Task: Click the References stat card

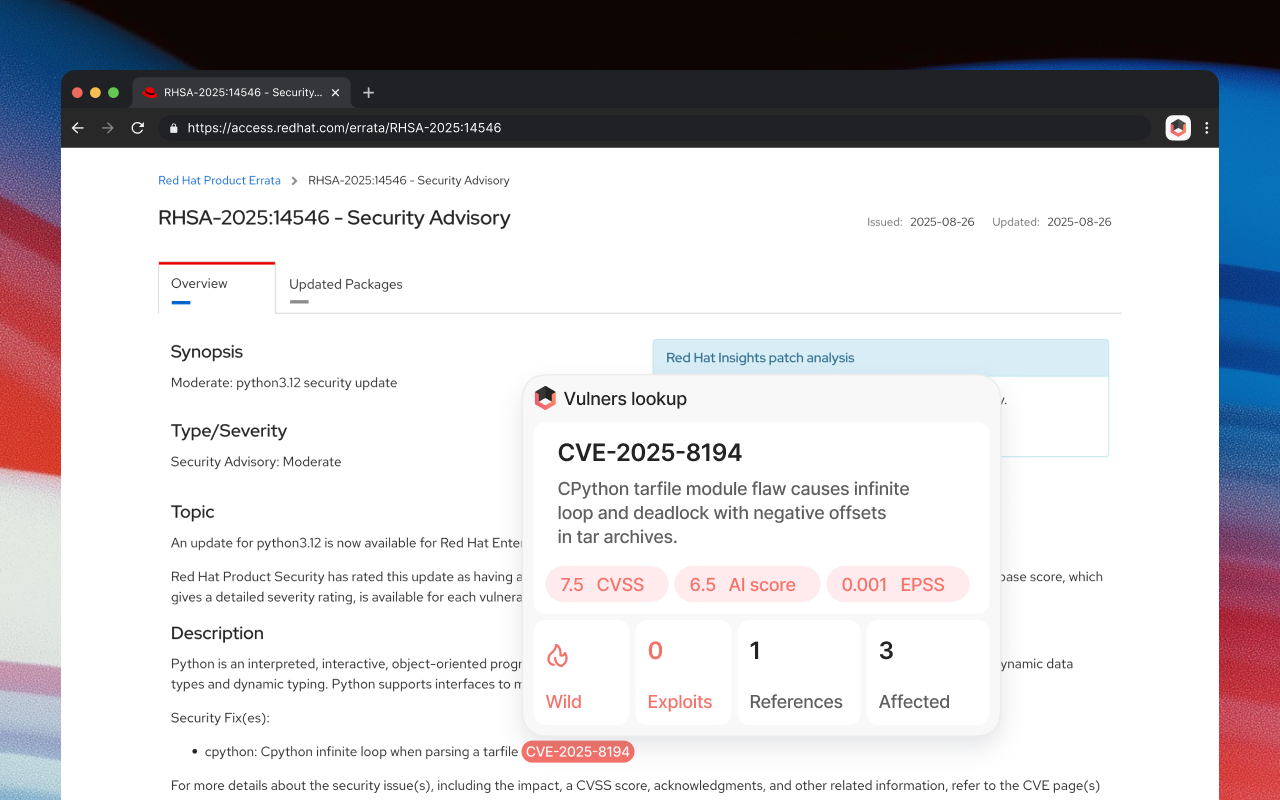Action: (x=799, y=672)
